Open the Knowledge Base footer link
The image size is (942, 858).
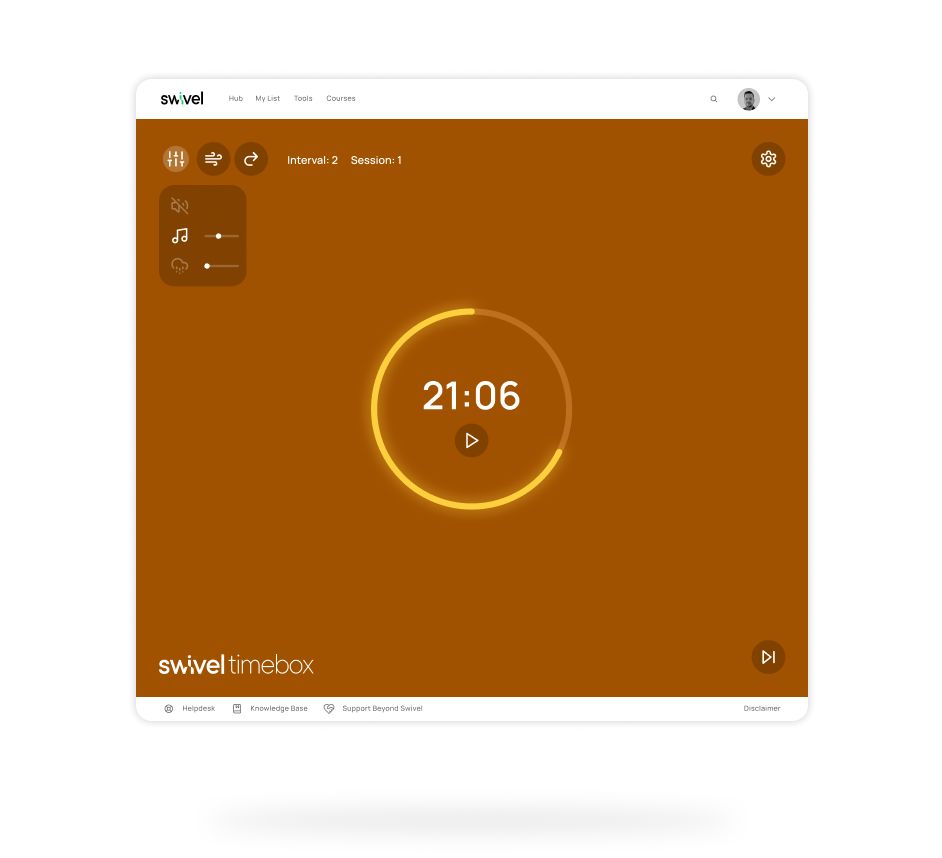pyautogui.click(x=278, y=708)
